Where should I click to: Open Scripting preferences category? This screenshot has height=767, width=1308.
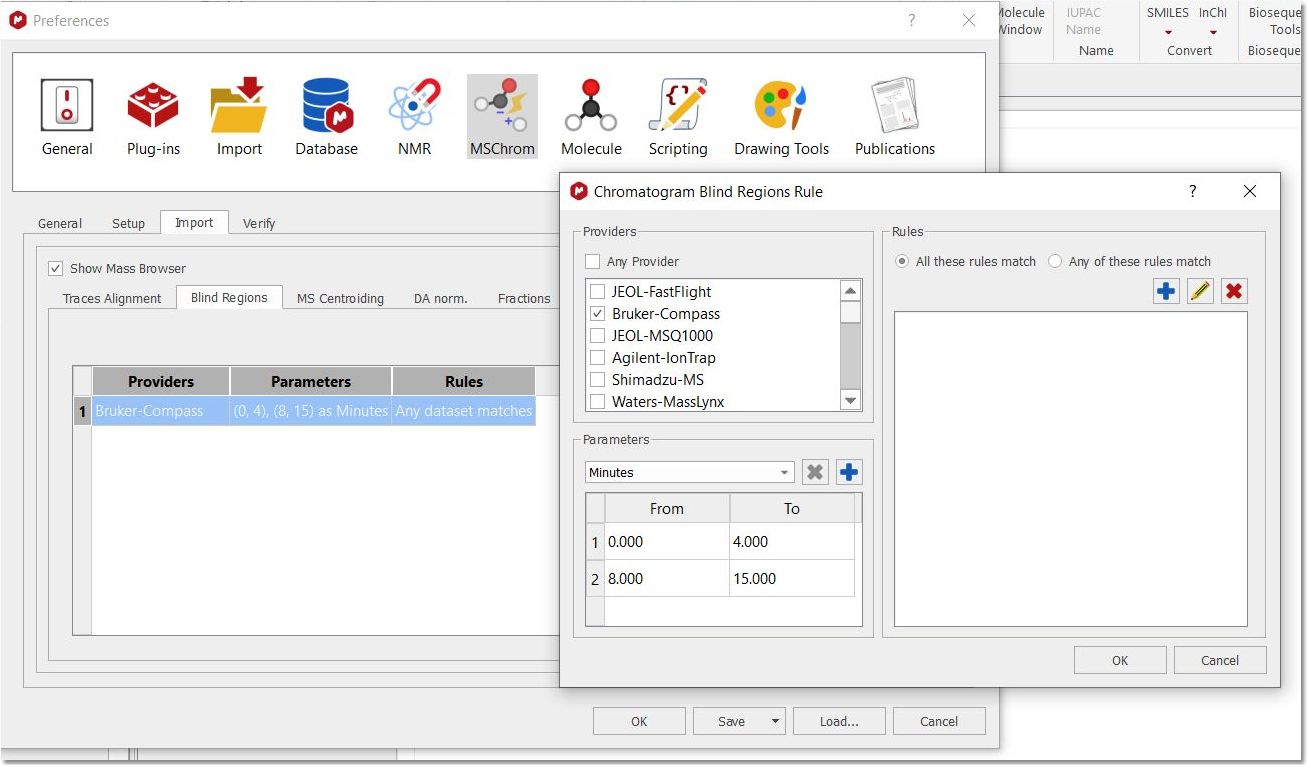click(x=678, y=118)
